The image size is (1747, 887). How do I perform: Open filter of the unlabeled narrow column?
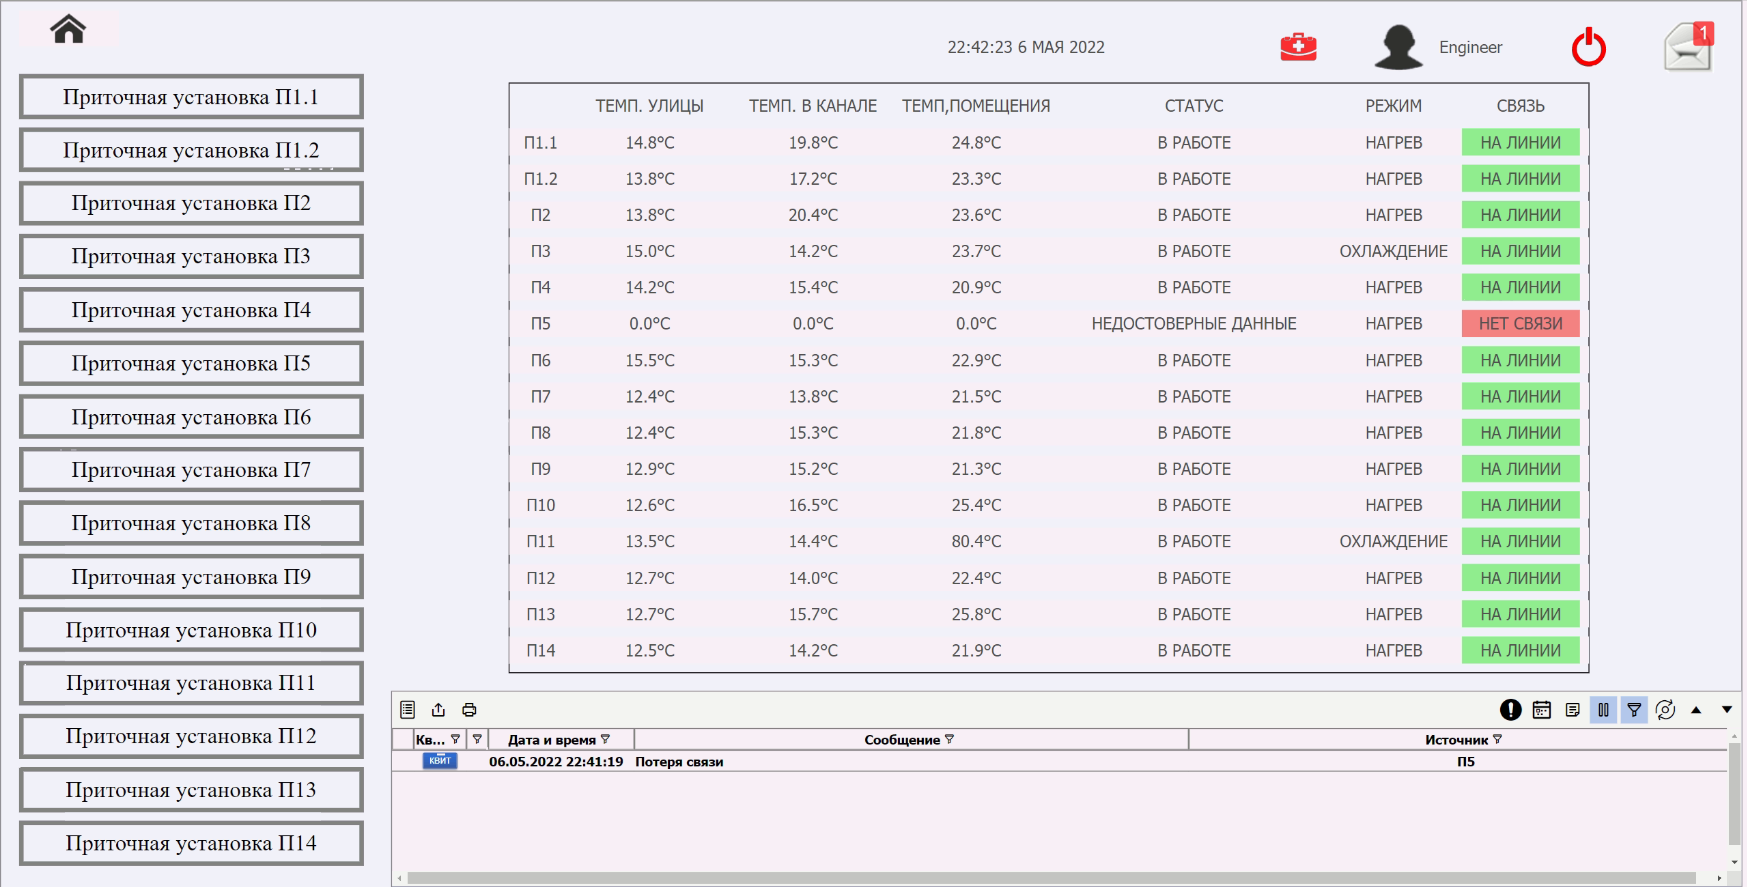point(477,739)
